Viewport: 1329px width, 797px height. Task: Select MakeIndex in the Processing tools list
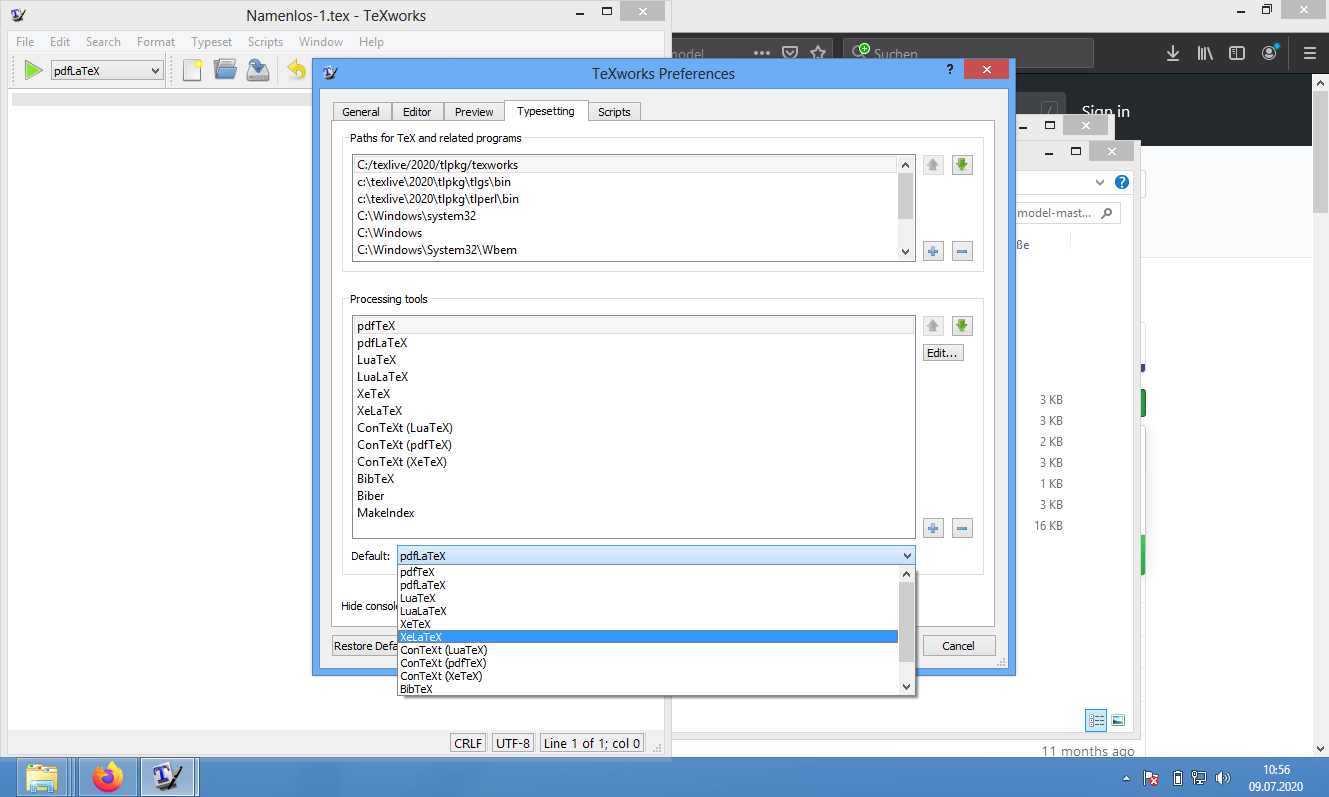634,513
